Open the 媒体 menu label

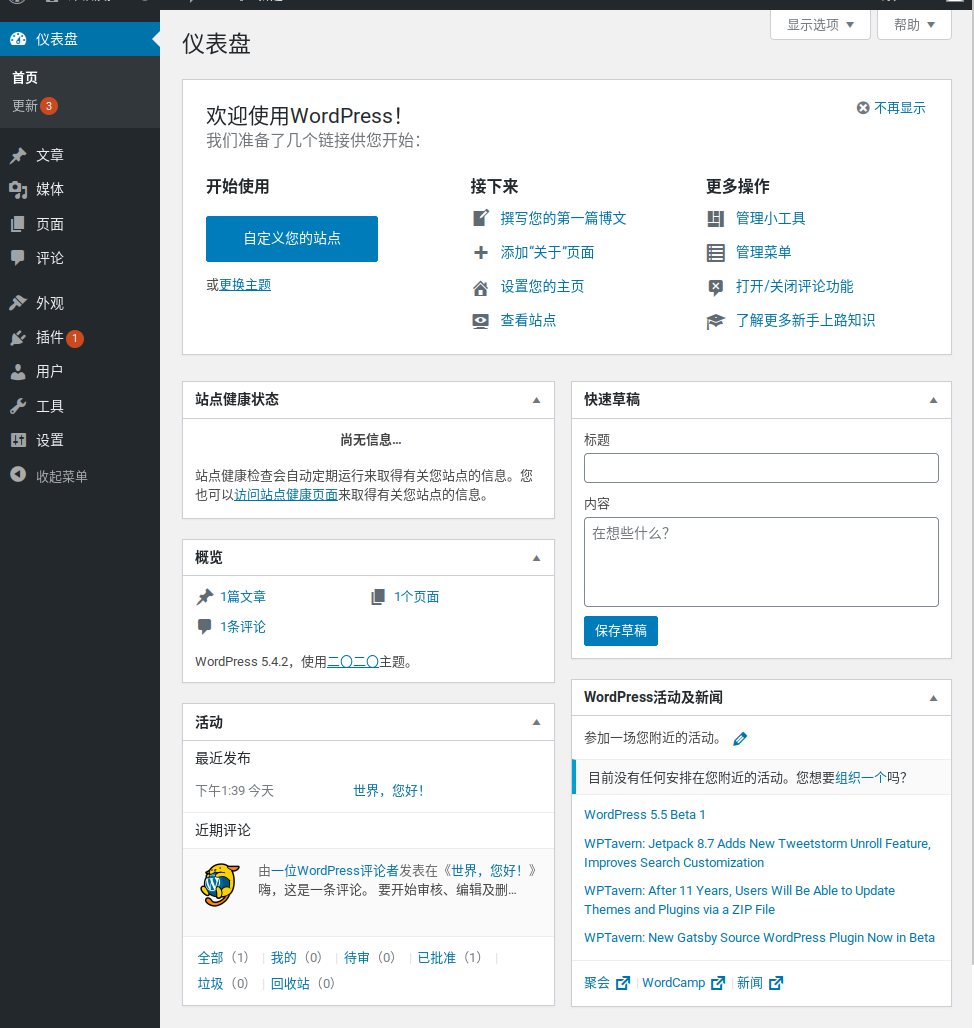tap(50, 189)
